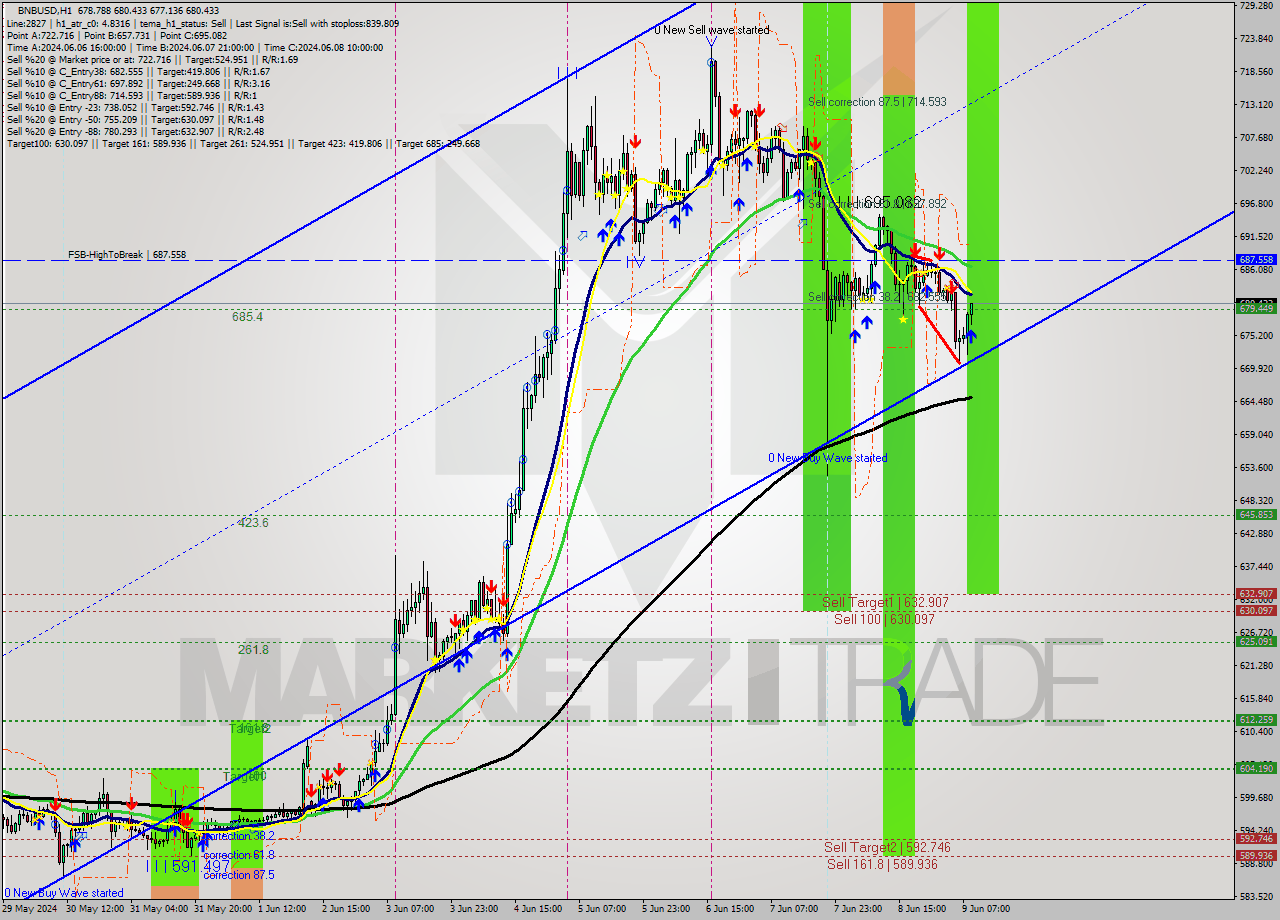Click the '8 Jun 15:00' time axis label
Image resolution: width=1280 pixels, height=920 pixels.
tap(921, 909)
